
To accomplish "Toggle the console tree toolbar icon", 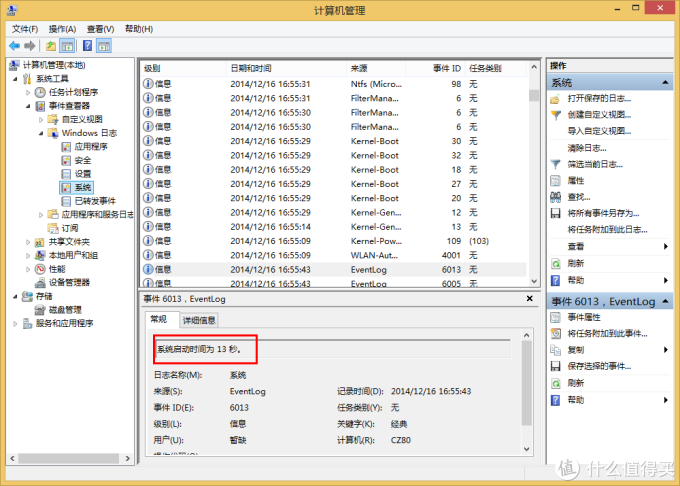I will [67, 46].
